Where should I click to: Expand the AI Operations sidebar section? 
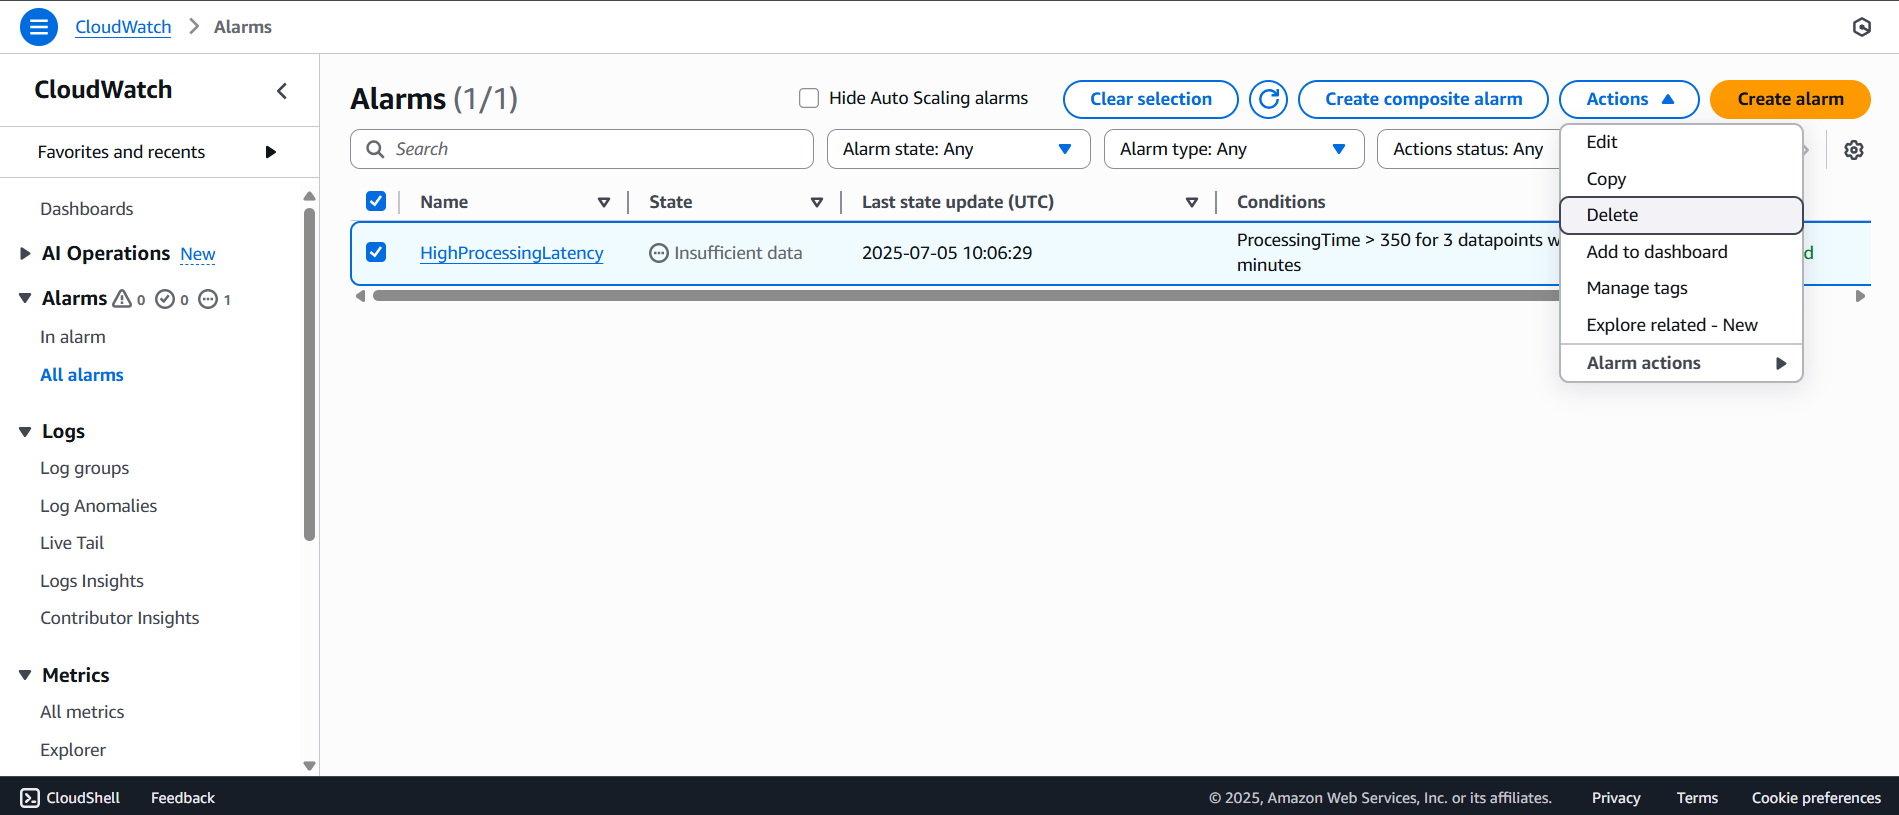pos(25,254)
